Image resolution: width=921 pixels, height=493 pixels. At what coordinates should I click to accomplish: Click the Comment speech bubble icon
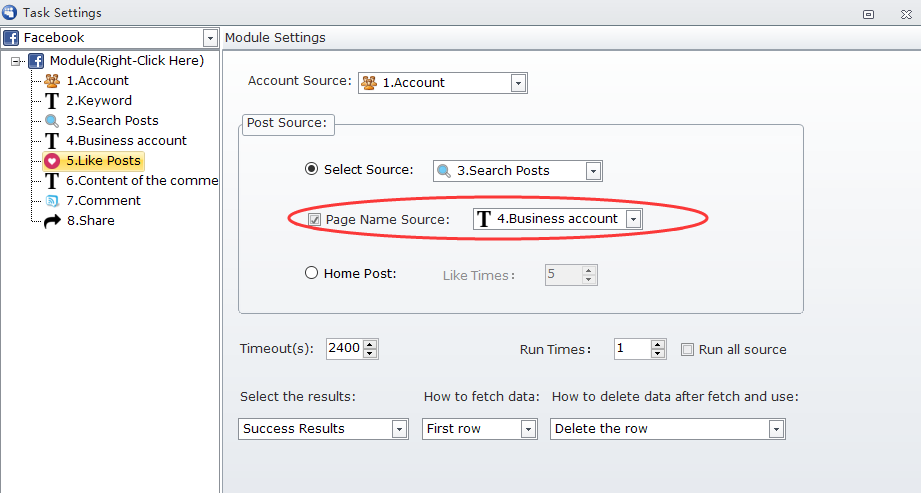point(52,201)
